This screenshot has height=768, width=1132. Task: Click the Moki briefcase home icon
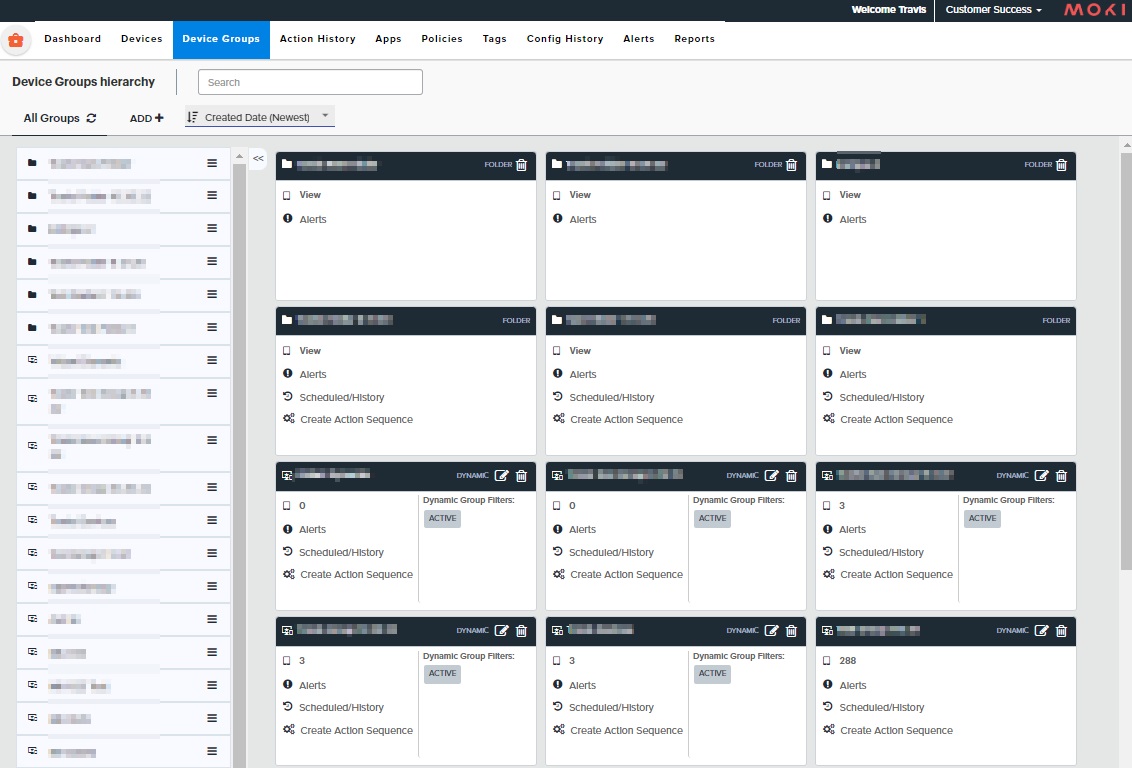coord(16,40)
